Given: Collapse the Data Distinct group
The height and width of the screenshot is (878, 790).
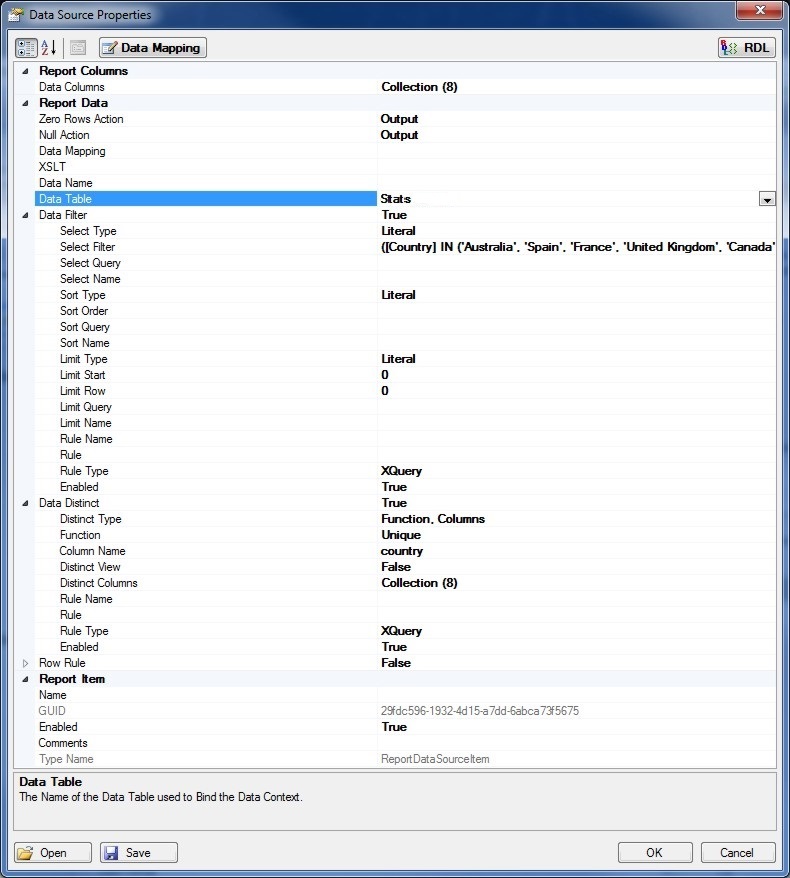Looking at the screenshot, I should pyautogui.click(x=25, y=503).
